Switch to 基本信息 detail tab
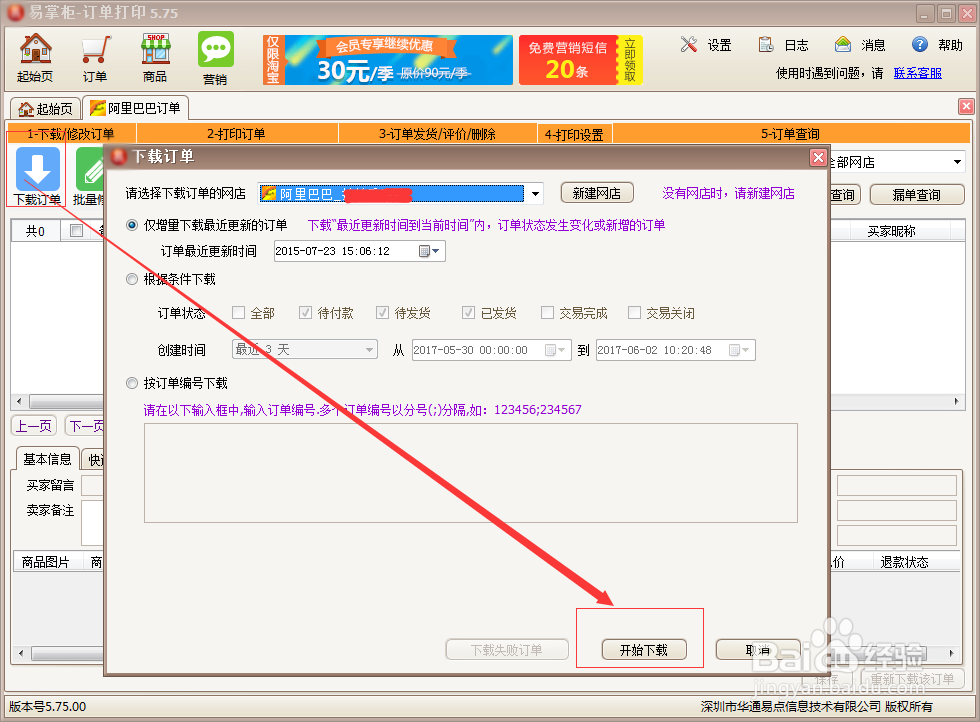This screenshot has width=980, height=722. pyautogui.click(x=48, y=459)
